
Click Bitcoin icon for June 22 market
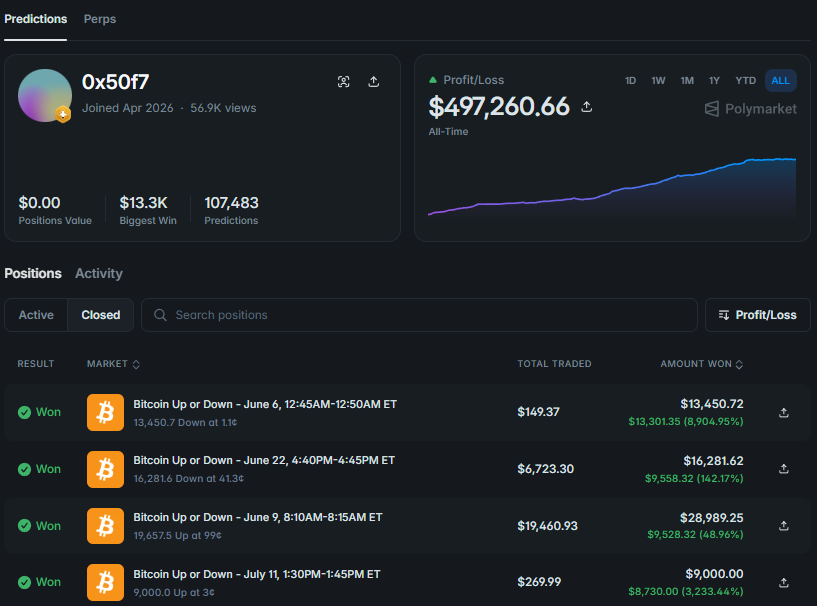click(105, 469)
